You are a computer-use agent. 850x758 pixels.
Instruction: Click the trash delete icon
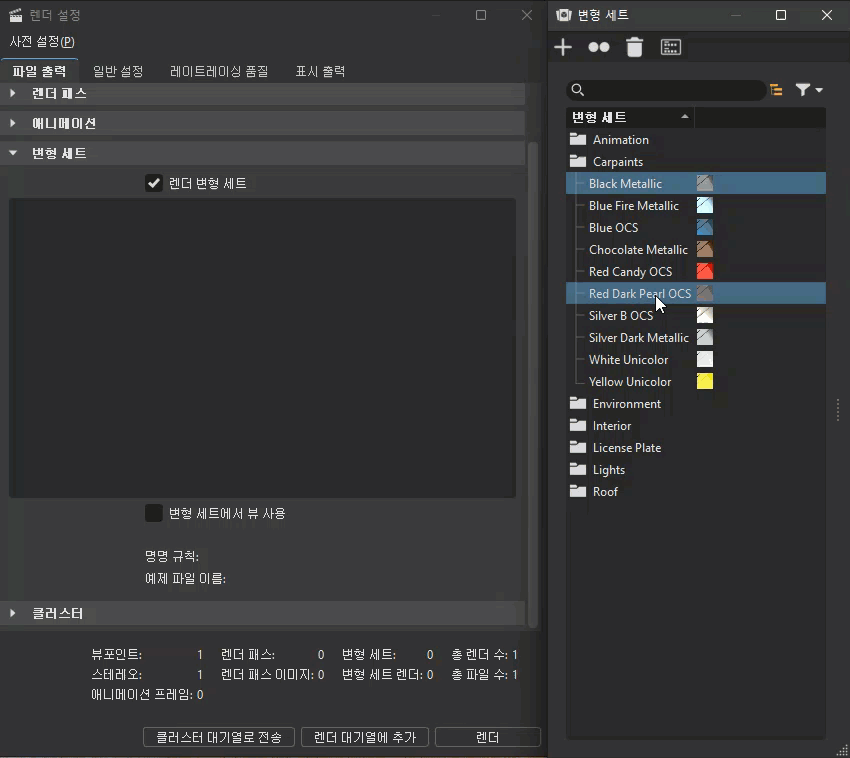(635, 47)
